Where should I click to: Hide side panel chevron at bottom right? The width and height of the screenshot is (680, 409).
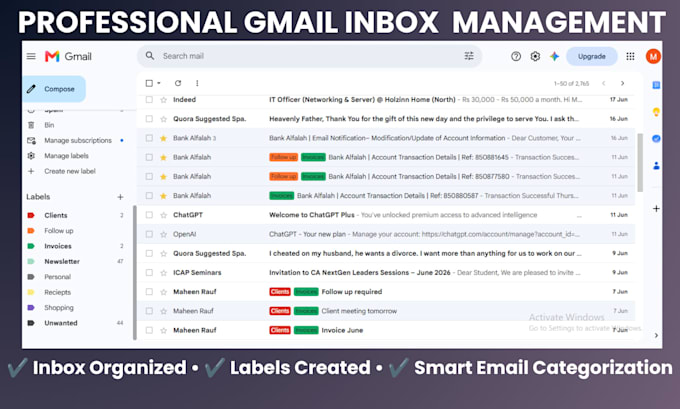click(656, 335)
